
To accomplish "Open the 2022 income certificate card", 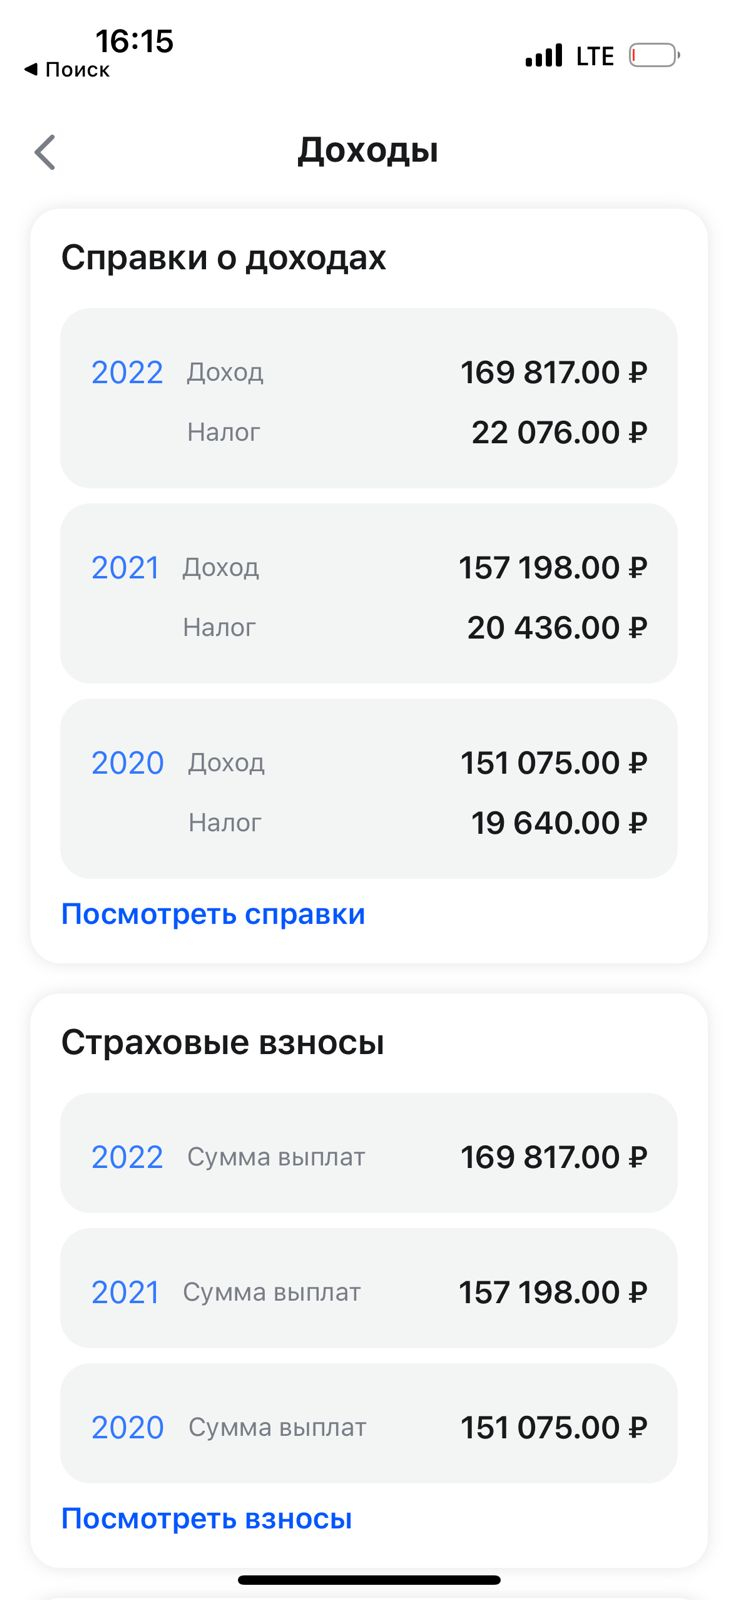I will [x=369, y=398].
